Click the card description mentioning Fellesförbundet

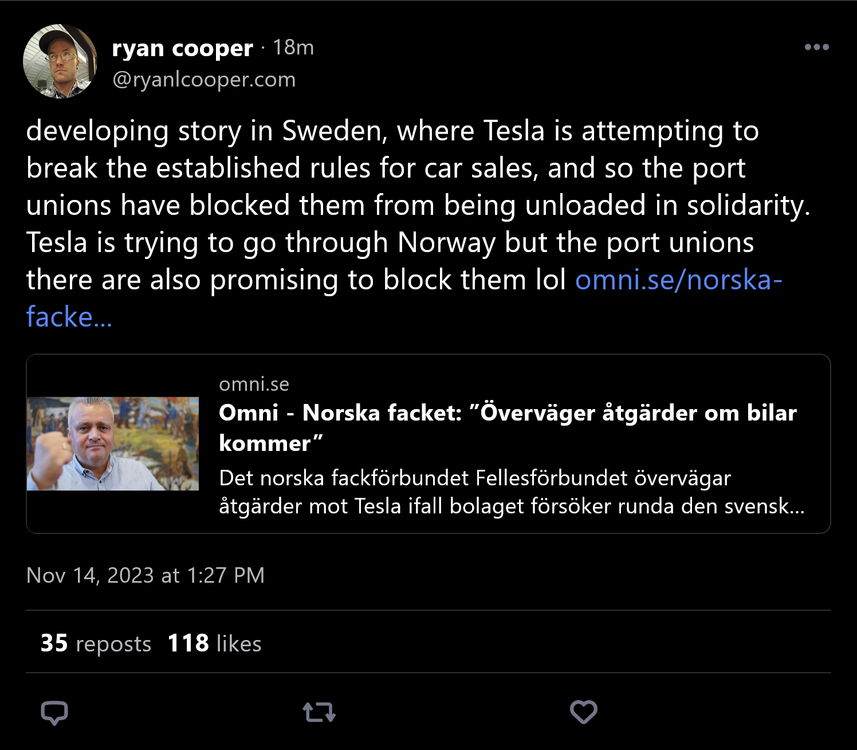click(x=511, y=492)
